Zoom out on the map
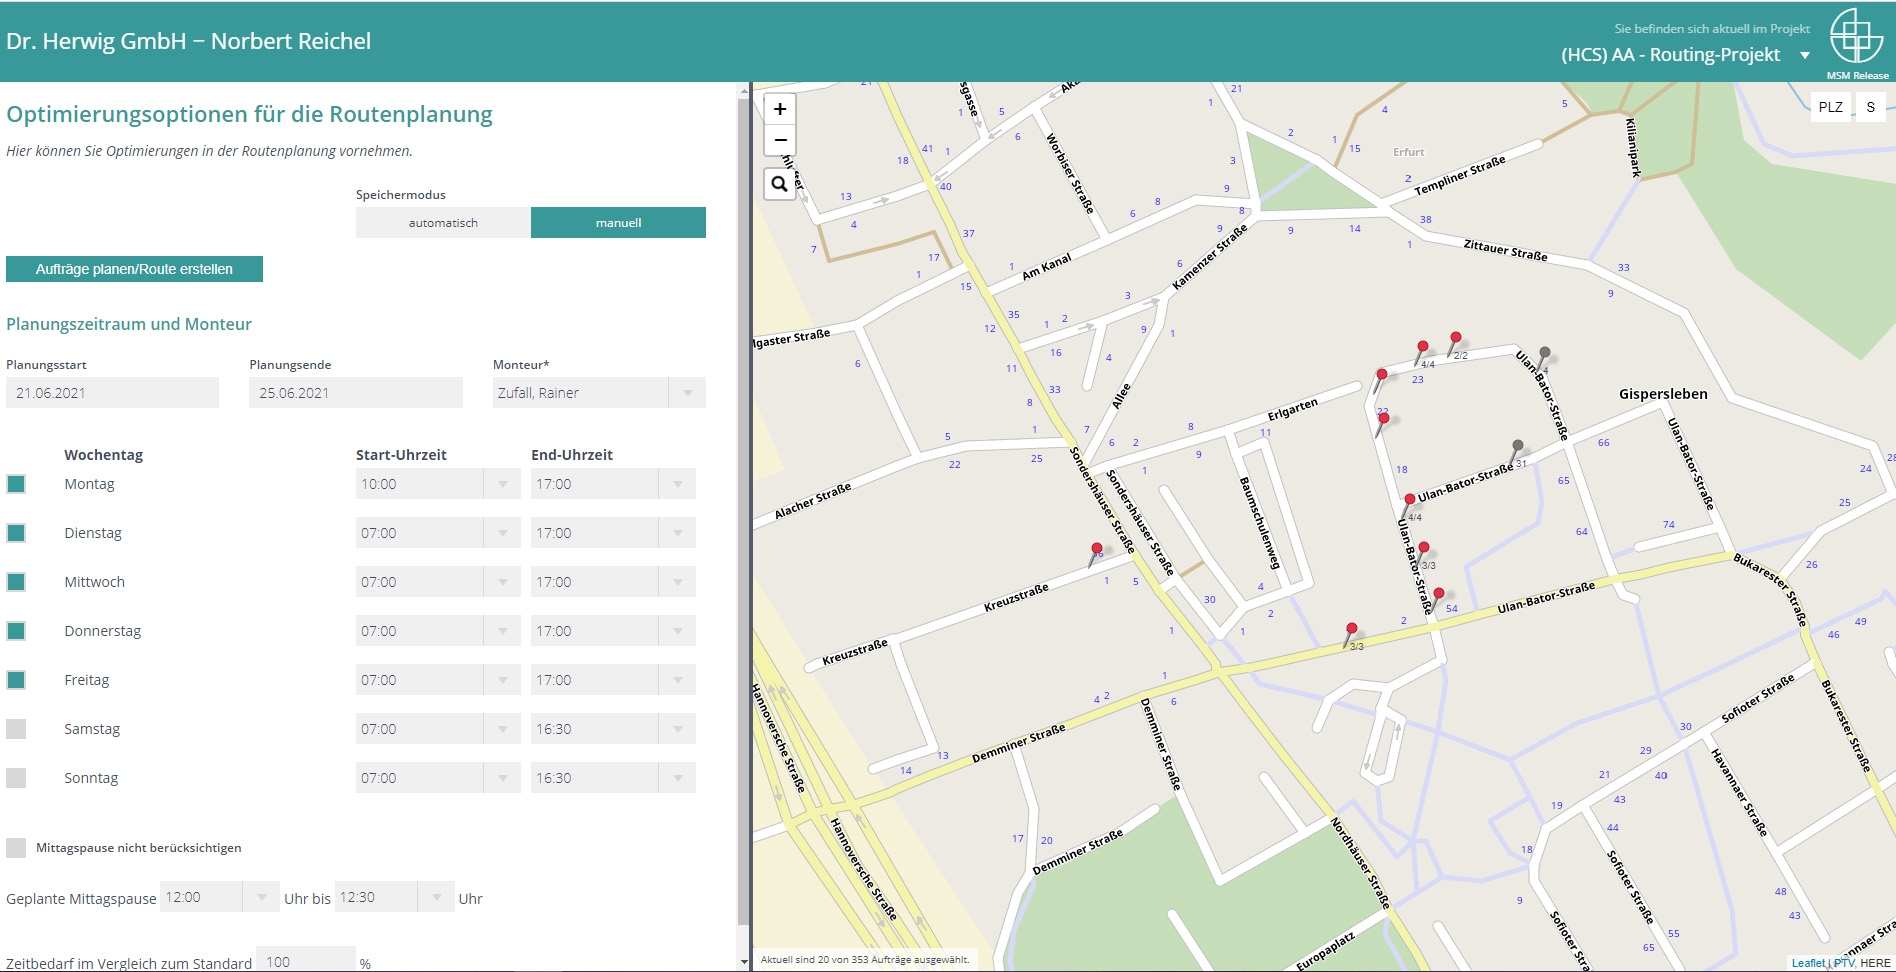This screenshot has height=972, width=1896. pos(780,140)
